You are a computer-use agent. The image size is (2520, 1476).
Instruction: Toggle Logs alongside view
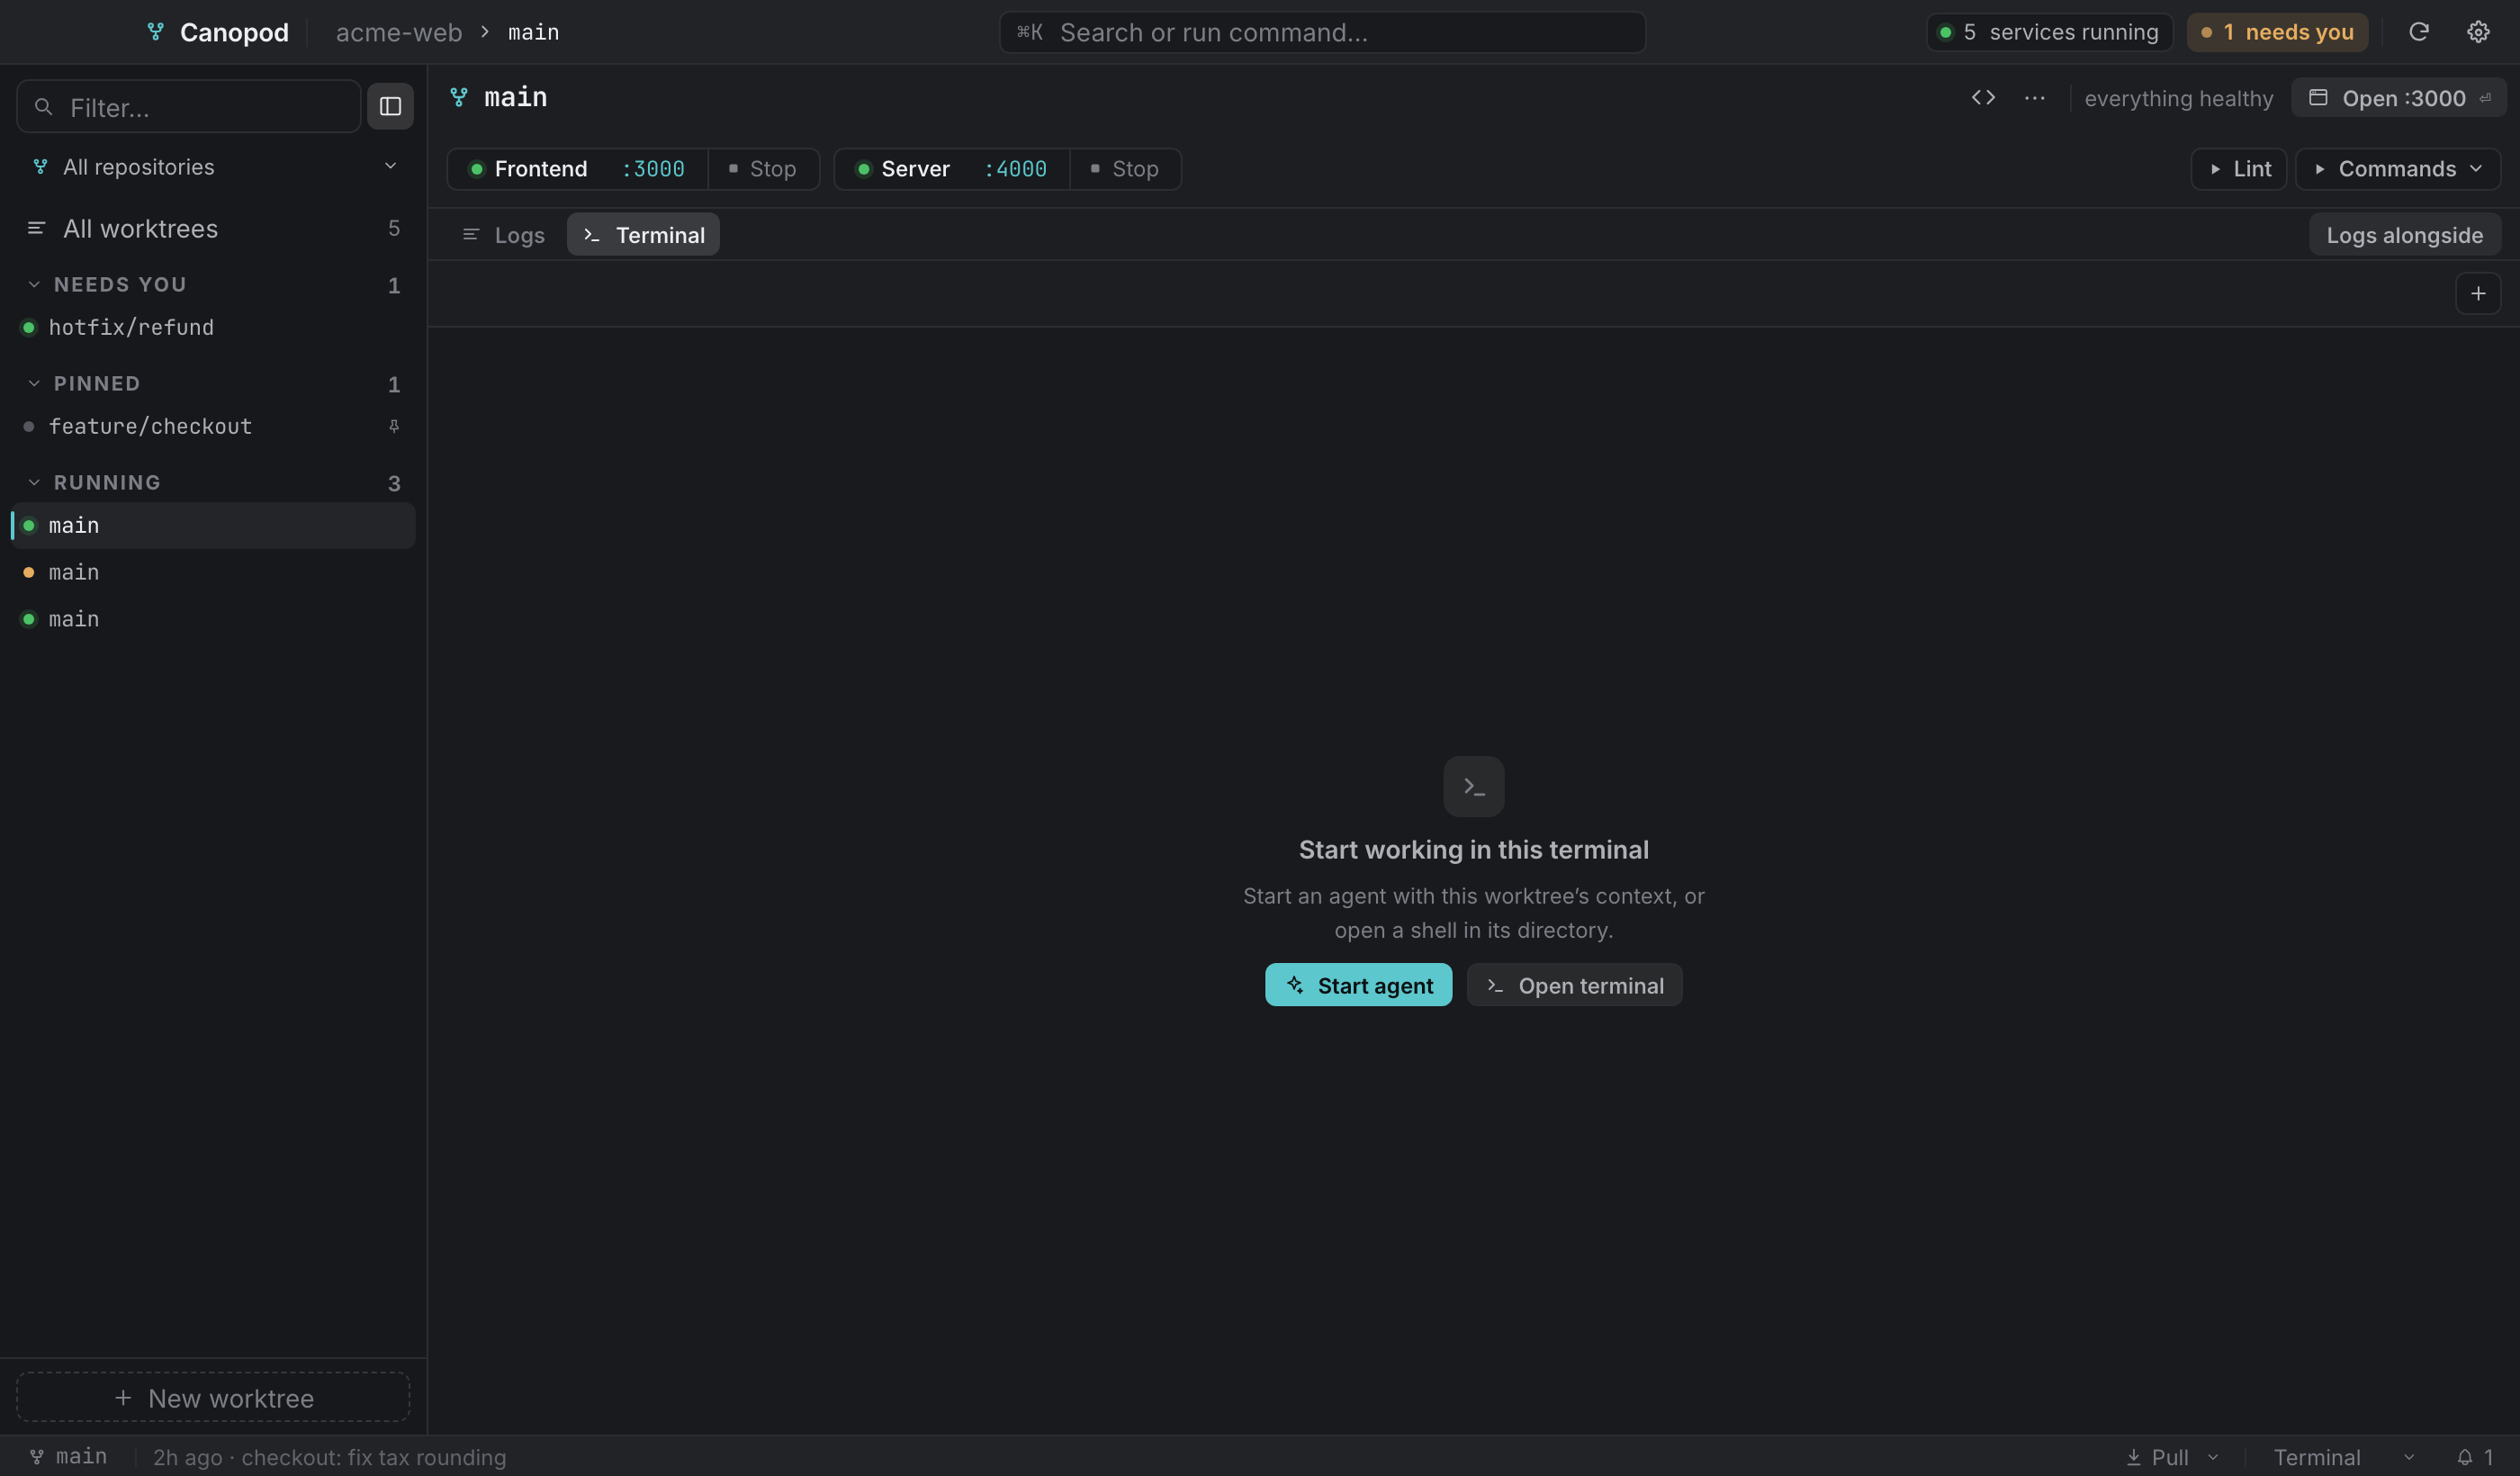pyautogui.click(x=2404, y=235)
